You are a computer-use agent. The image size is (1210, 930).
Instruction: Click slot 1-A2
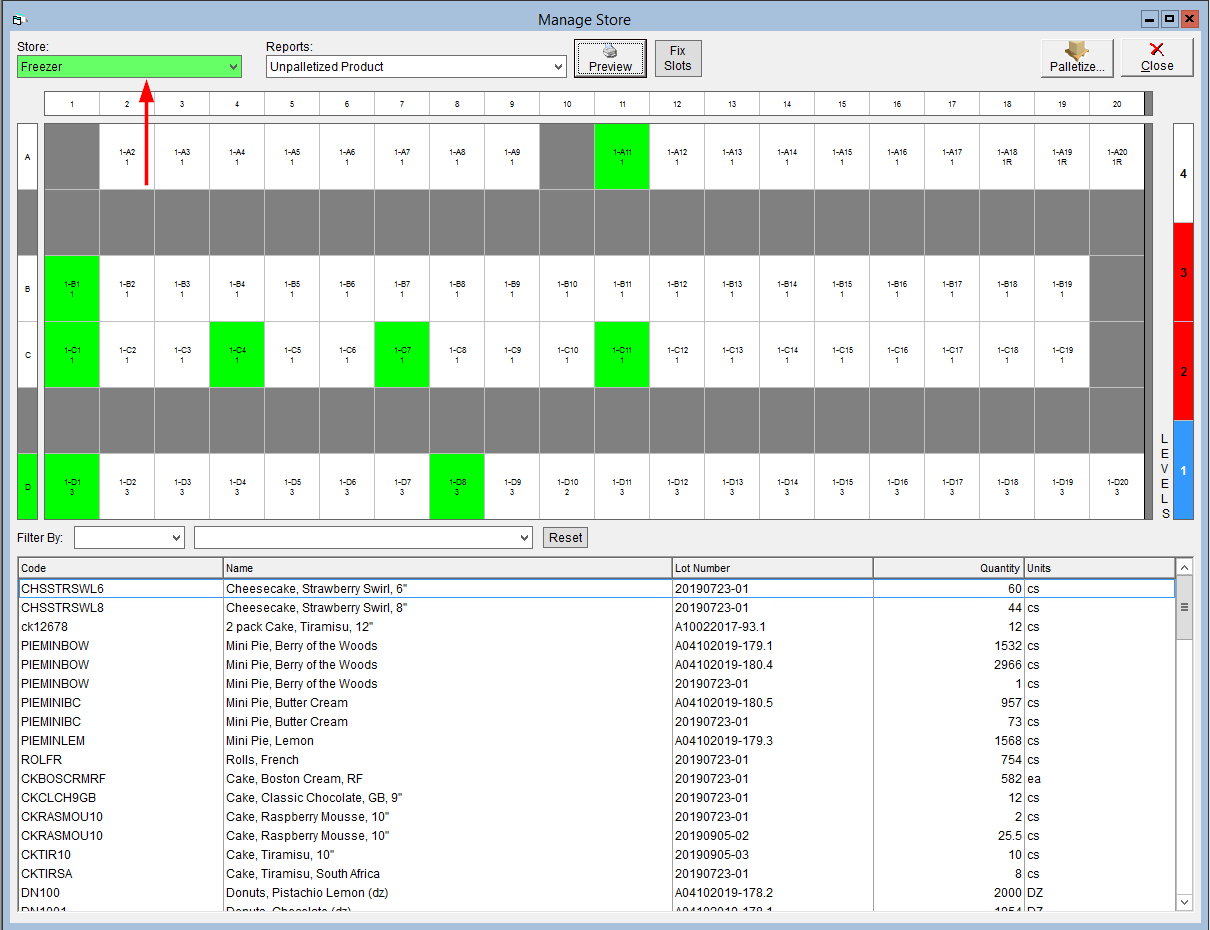127,157
